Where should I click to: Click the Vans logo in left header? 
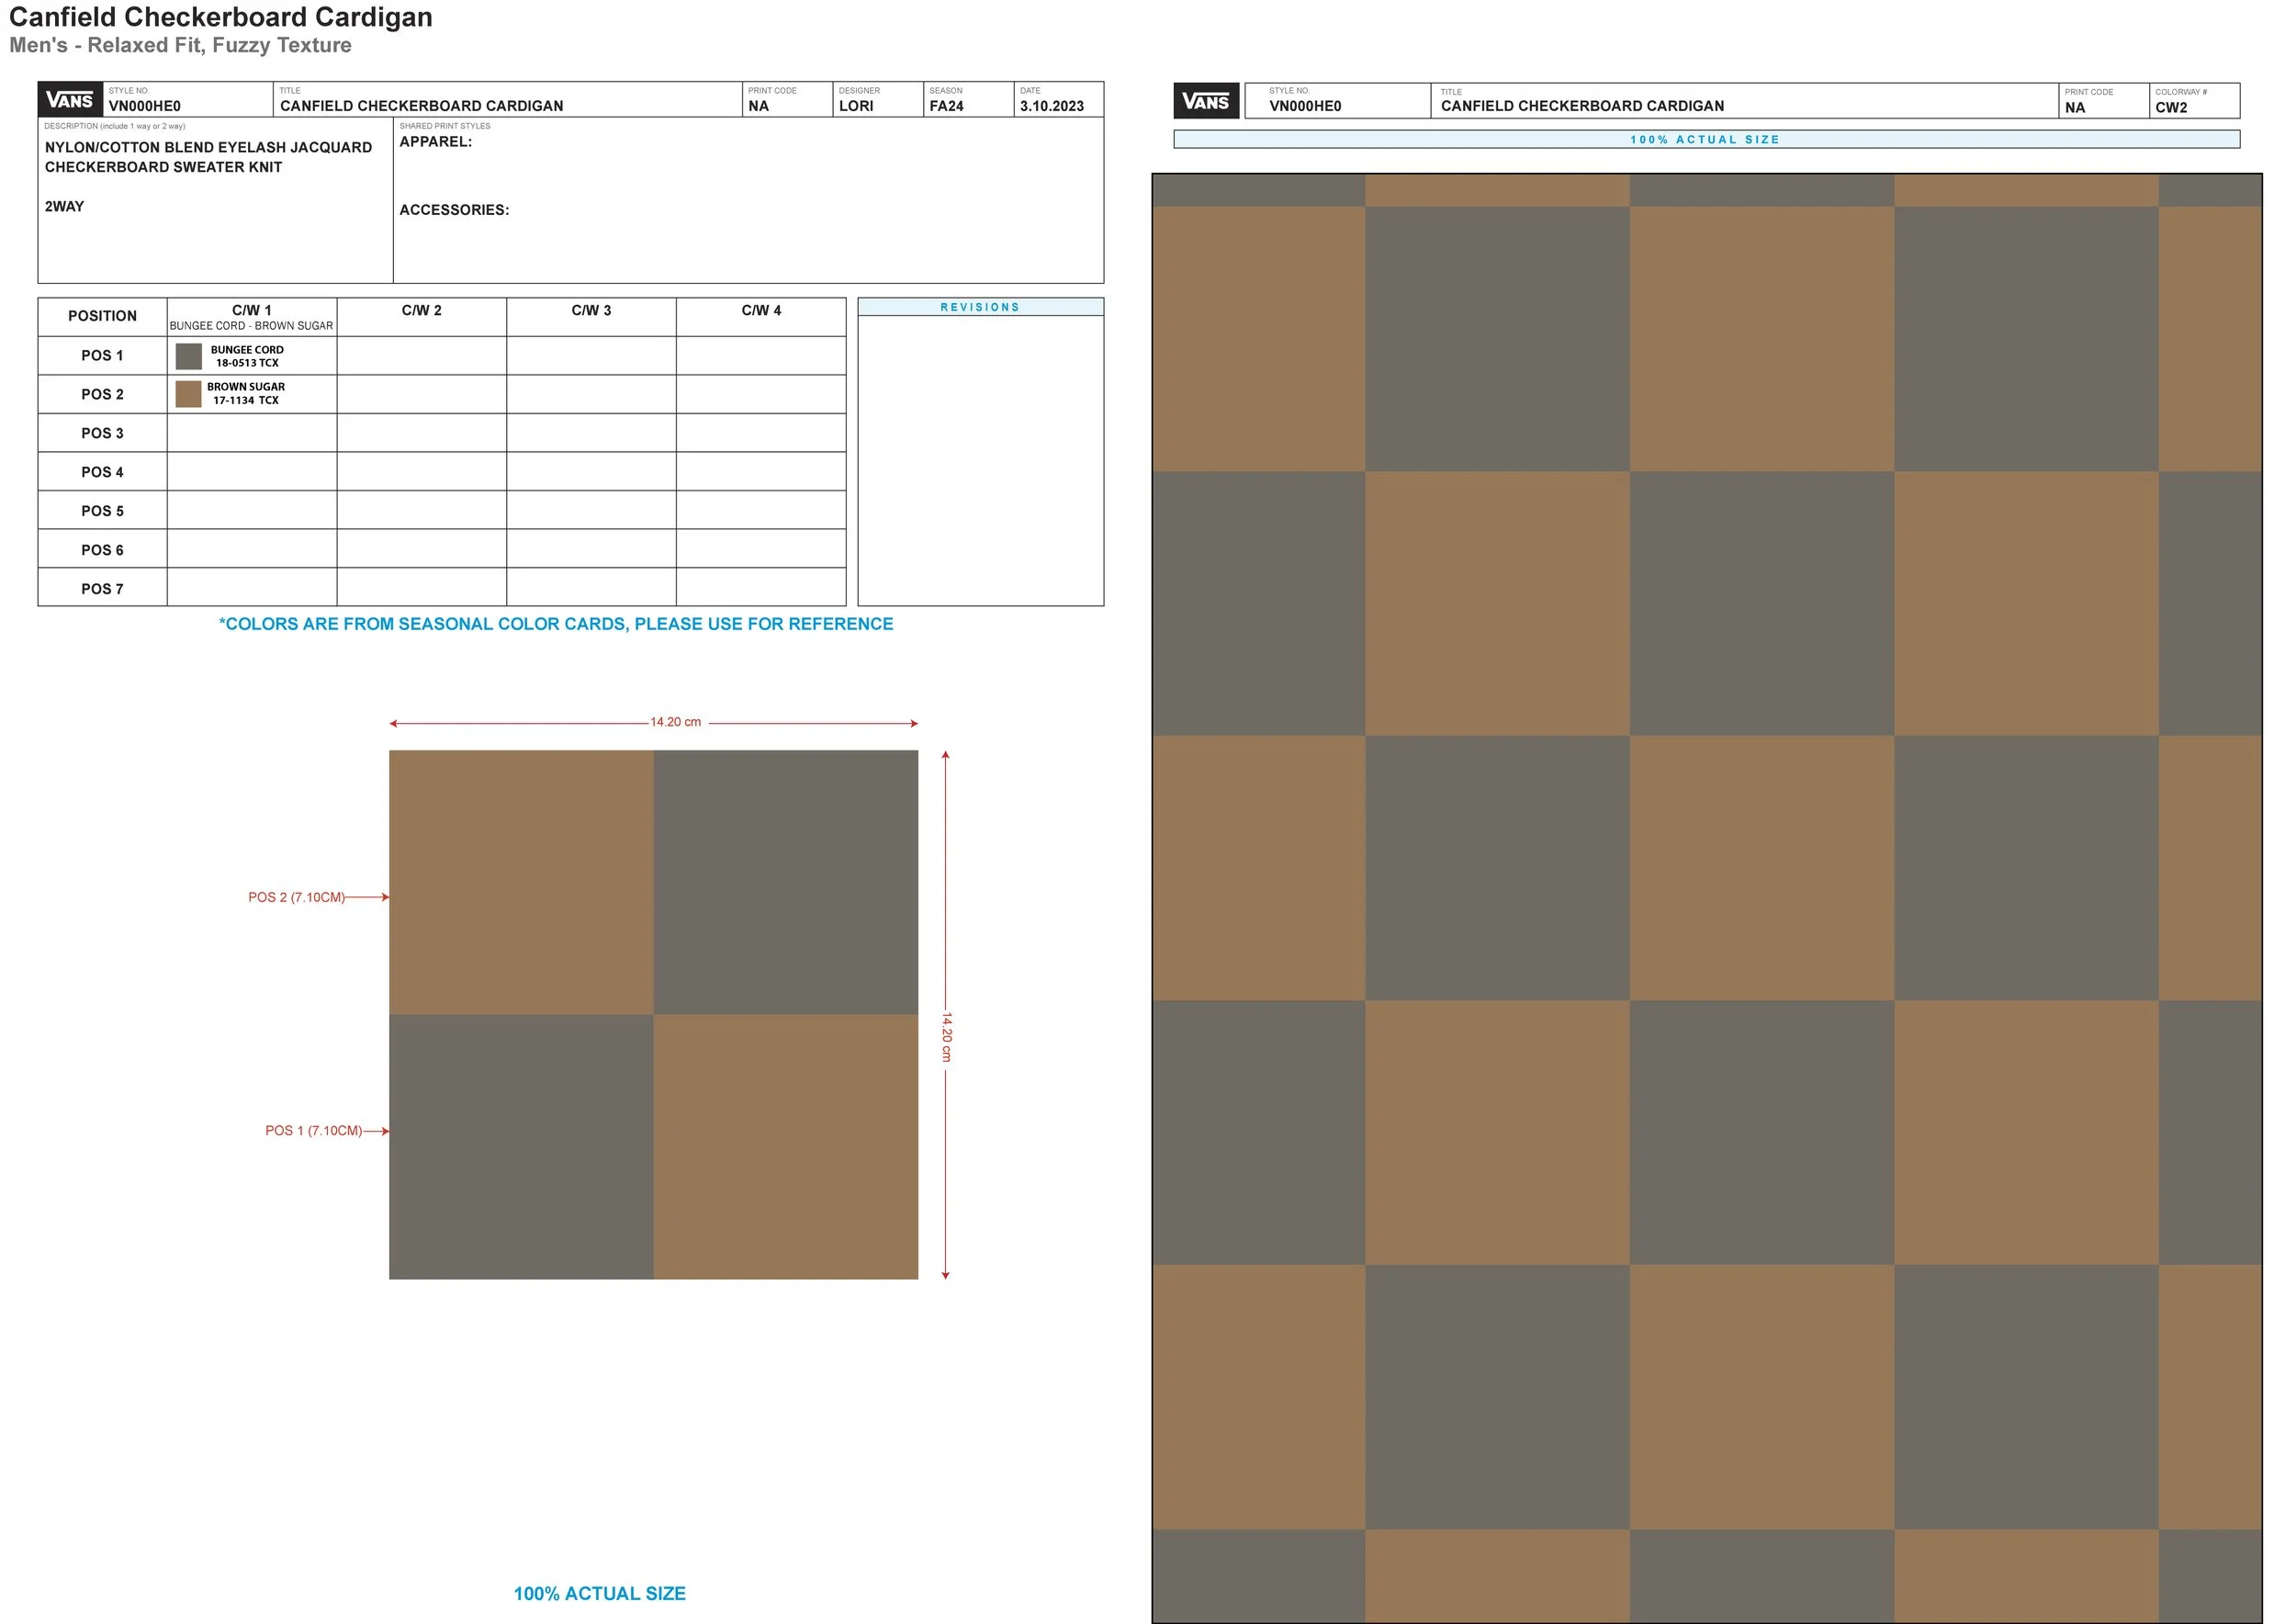coord(70,100)
